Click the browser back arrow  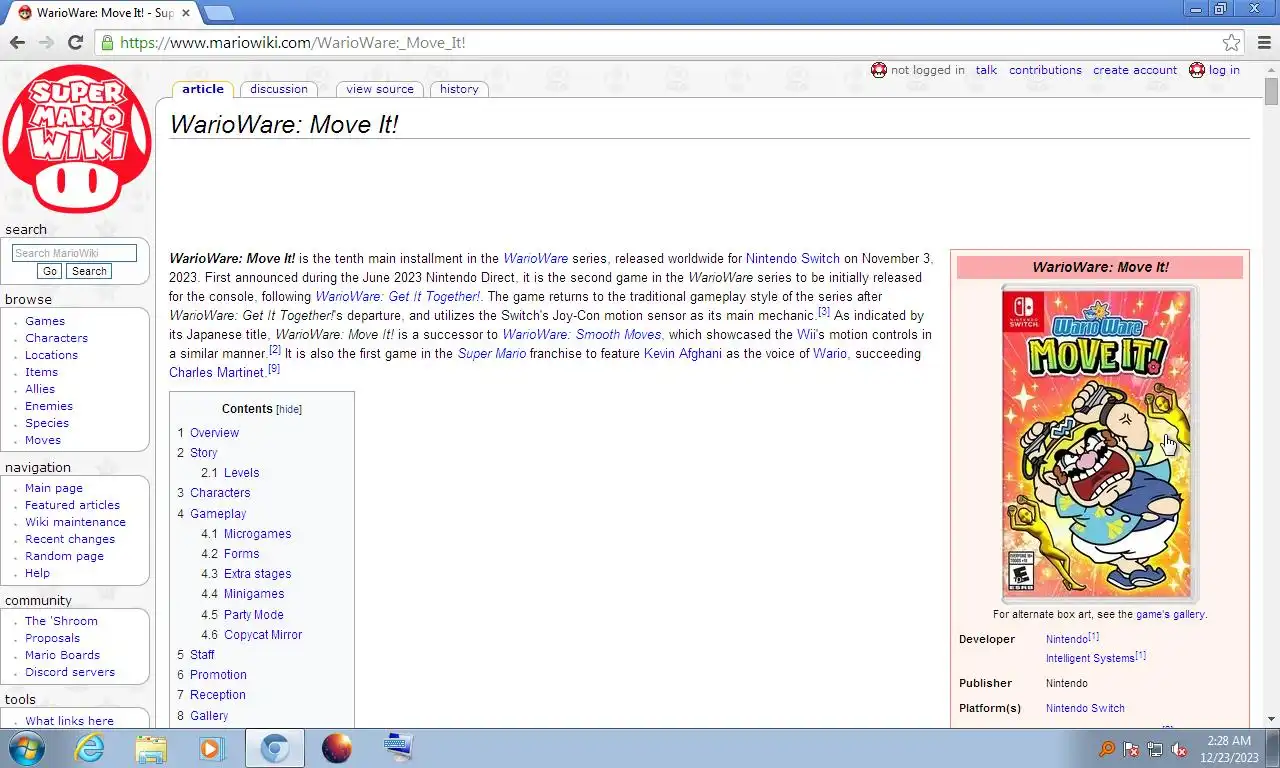click(17, 42)
